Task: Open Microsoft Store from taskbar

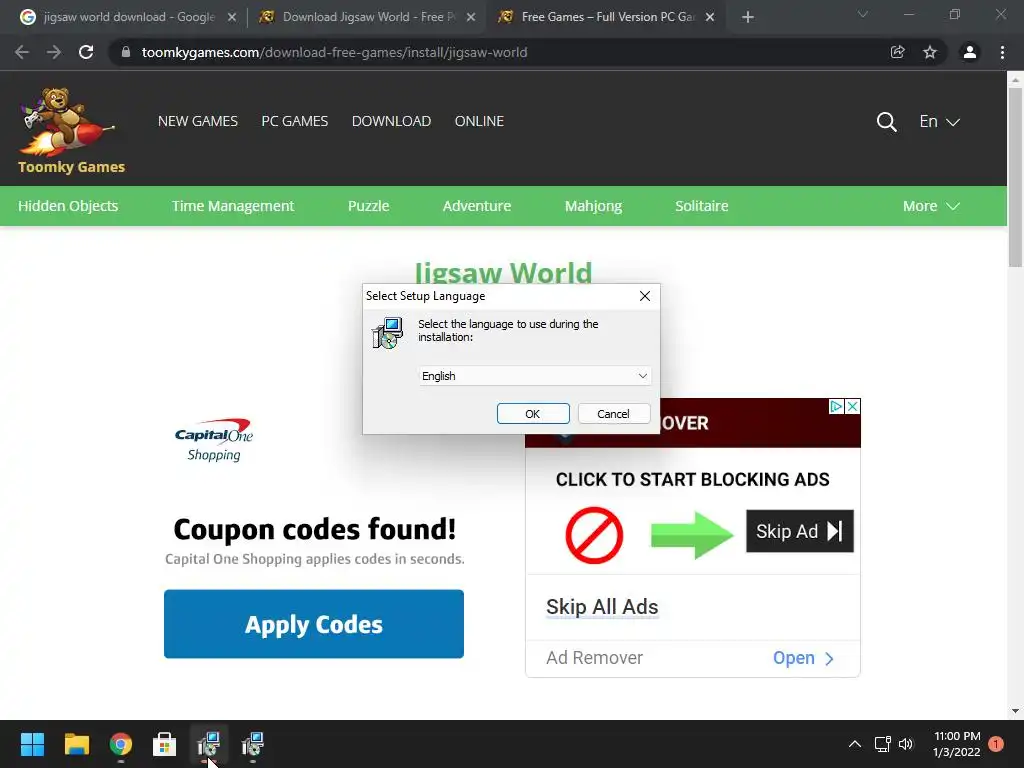Action: click(165, 744)
